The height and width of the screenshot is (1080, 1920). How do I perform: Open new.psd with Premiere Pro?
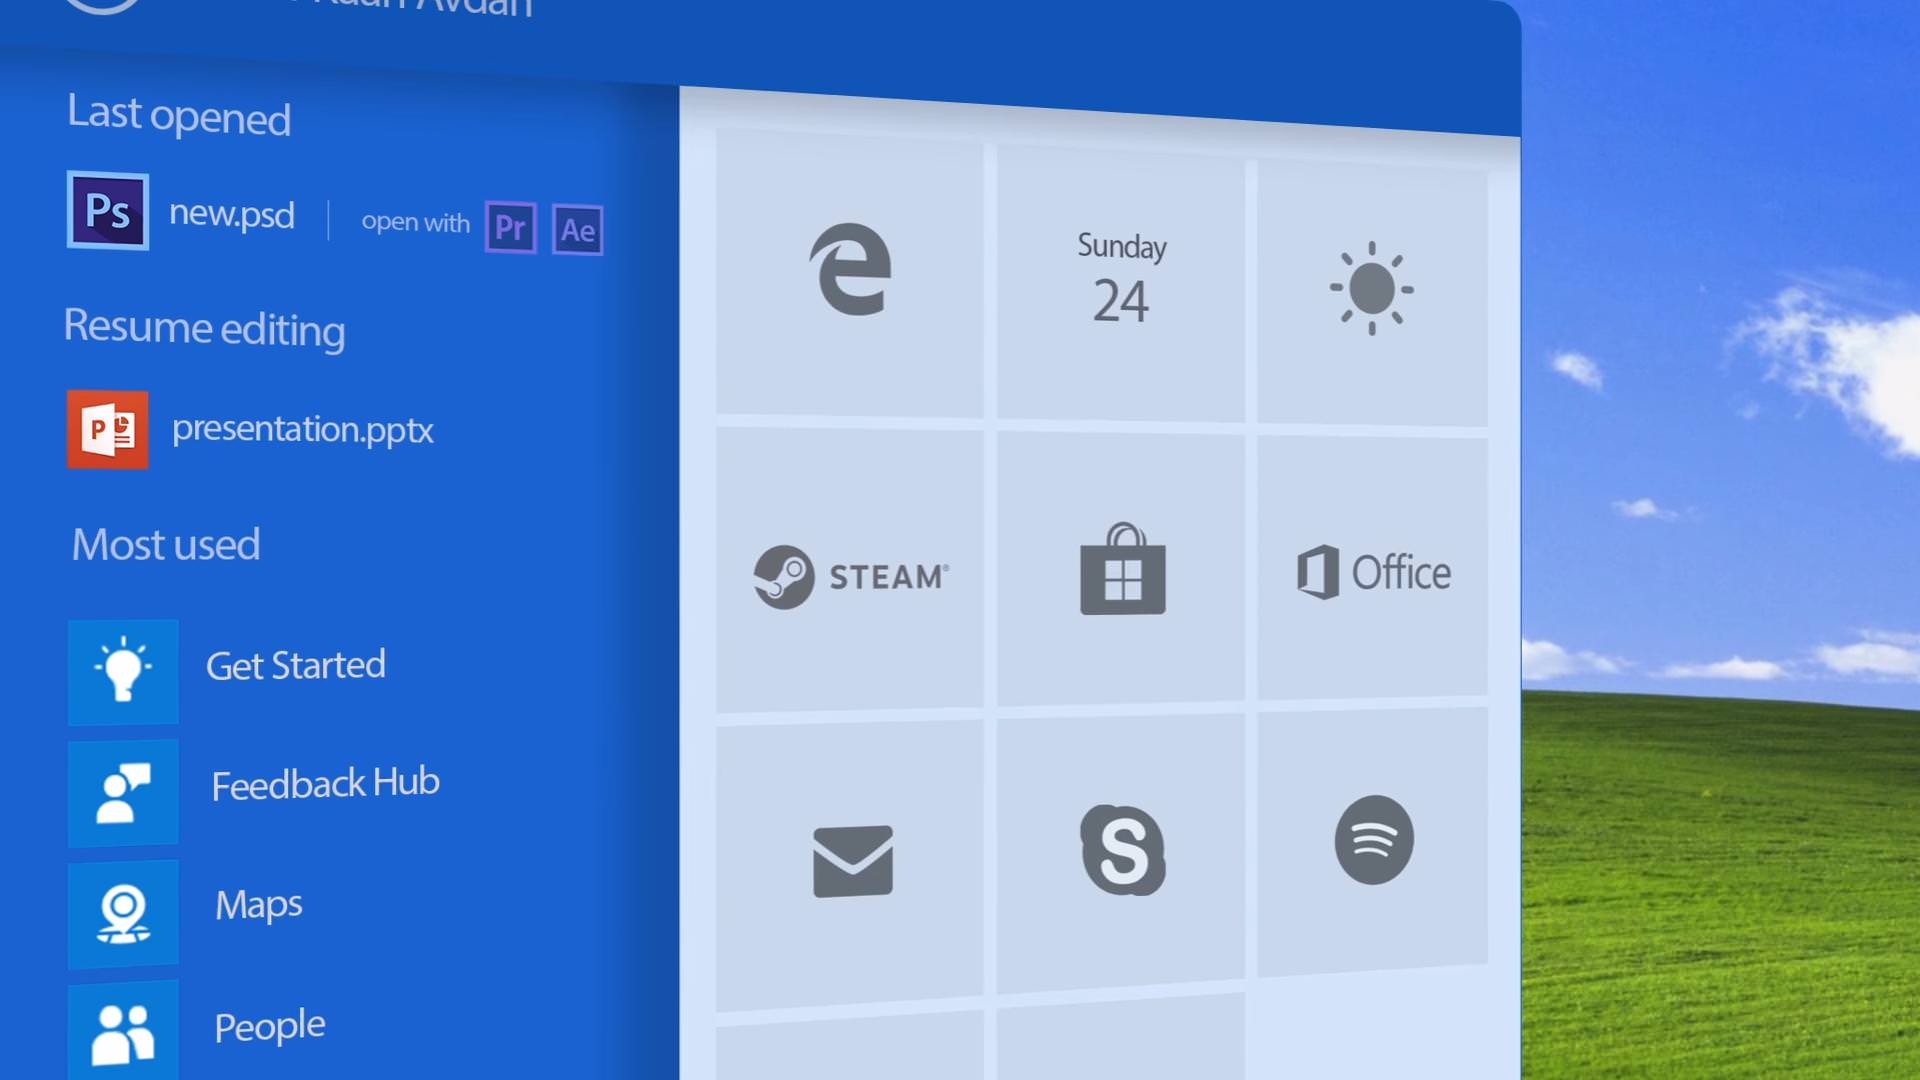tap(510, 228)
